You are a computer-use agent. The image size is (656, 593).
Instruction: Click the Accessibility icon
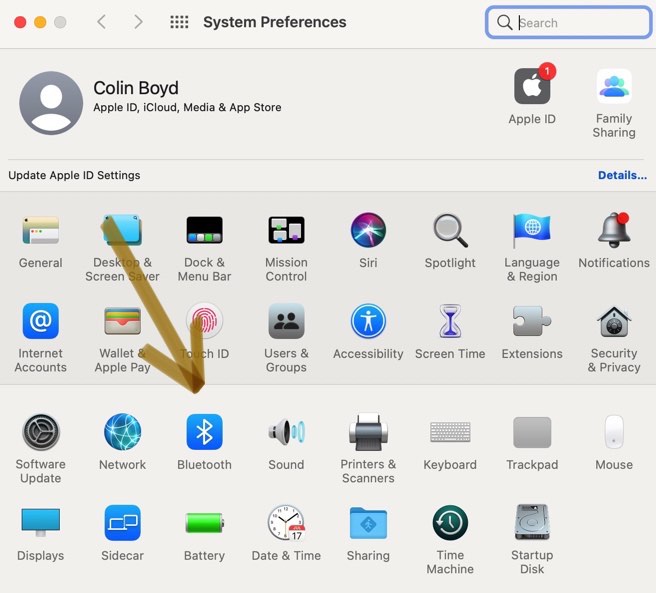(x=368, y=322)
